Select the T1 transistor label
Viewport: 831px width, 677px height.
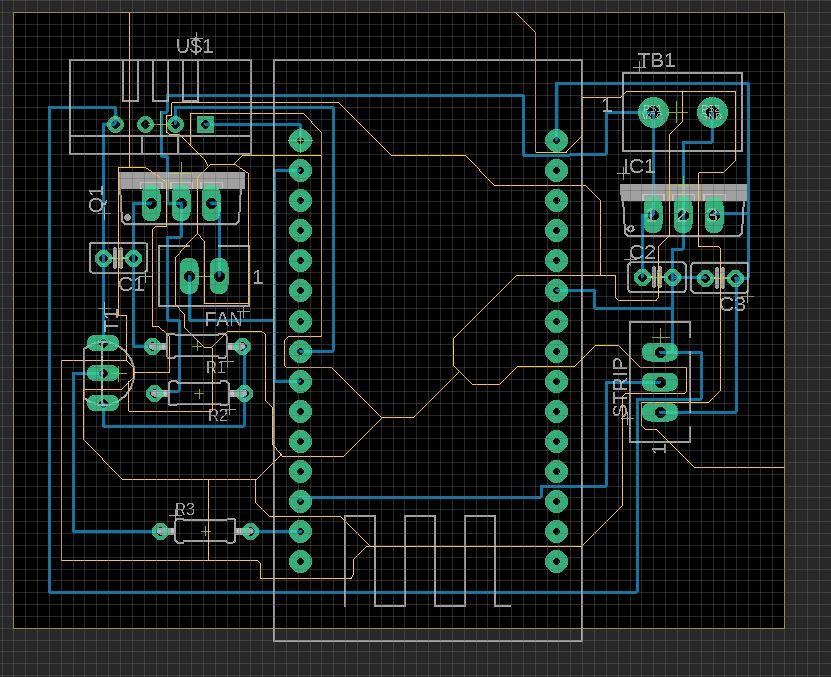[x=112, y=320]
